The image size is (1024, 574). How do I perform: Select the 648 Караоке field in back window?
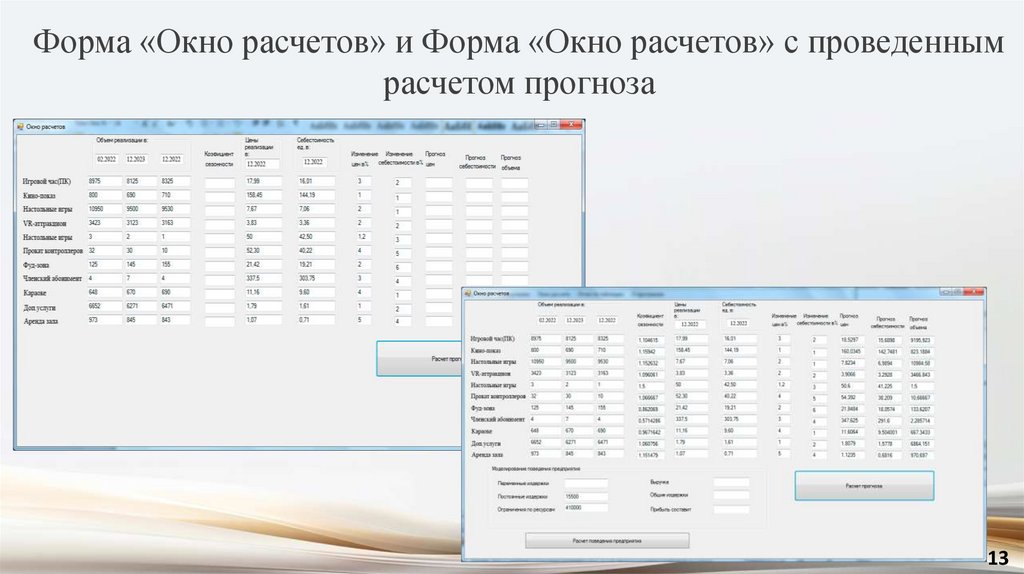click(x=104, y=292)
